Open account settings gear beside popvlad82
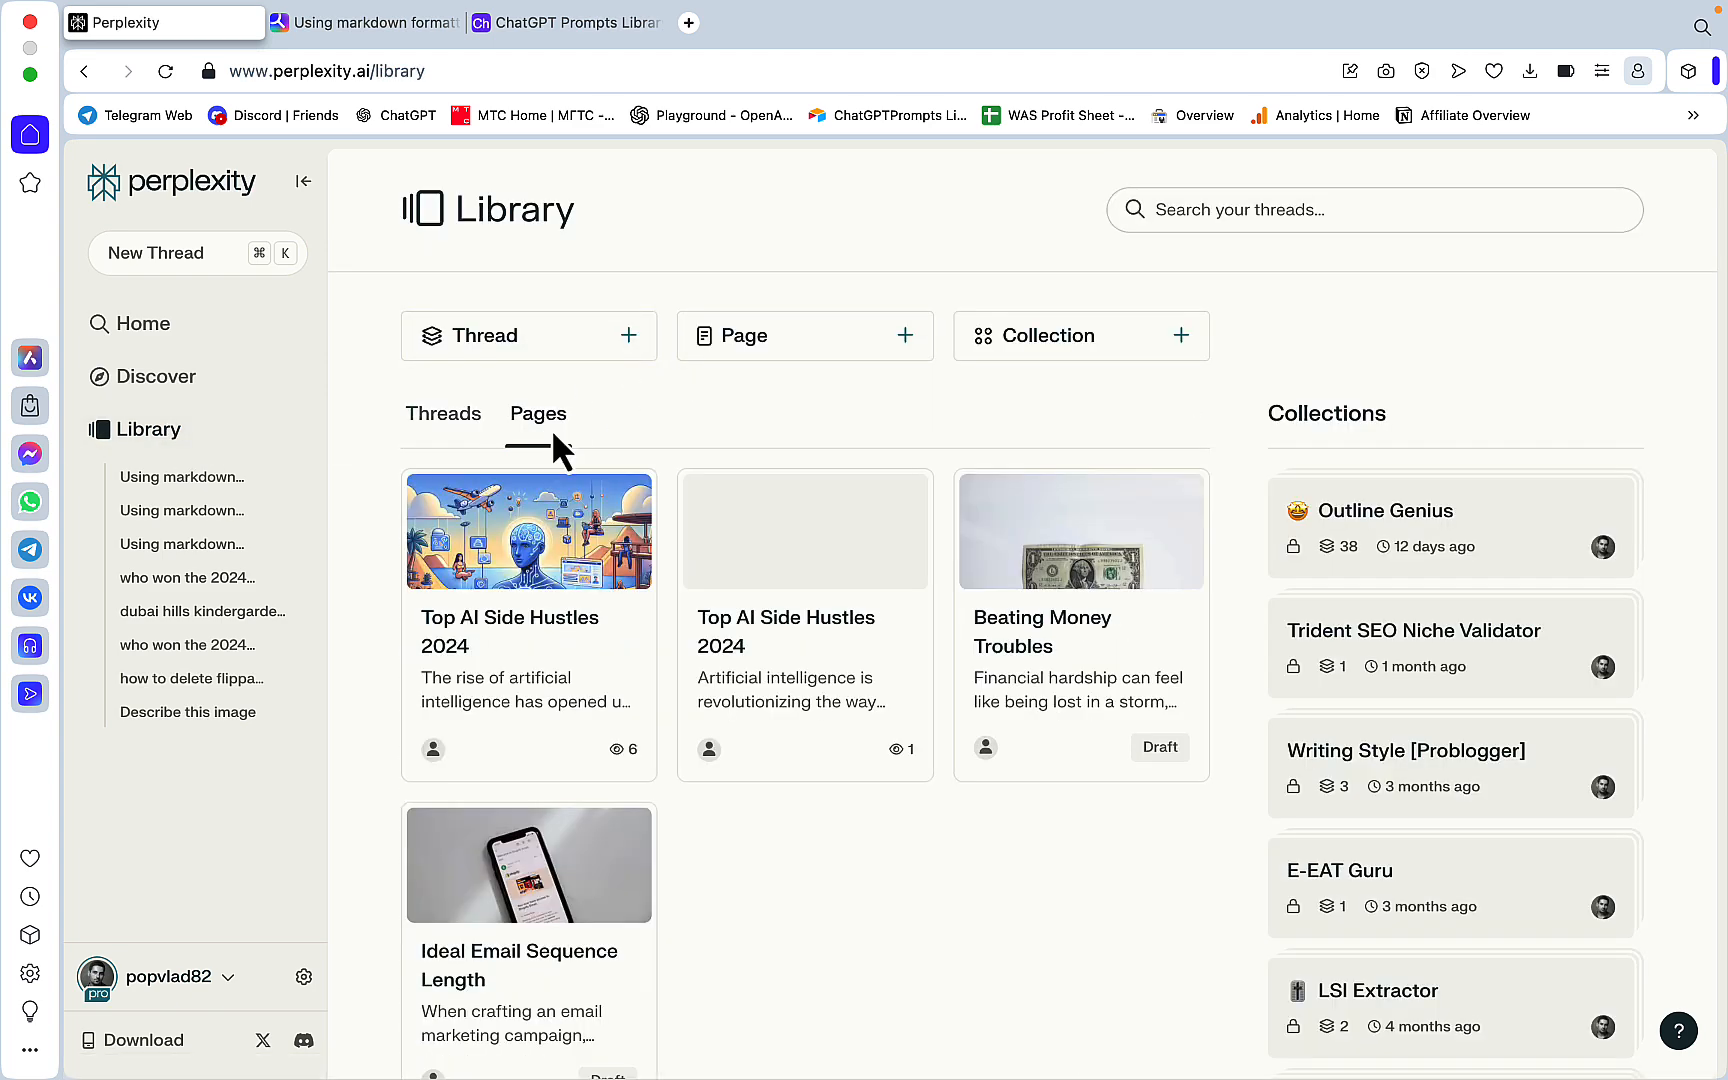This screenshot has height=1080, width=1728. [304, 977]
